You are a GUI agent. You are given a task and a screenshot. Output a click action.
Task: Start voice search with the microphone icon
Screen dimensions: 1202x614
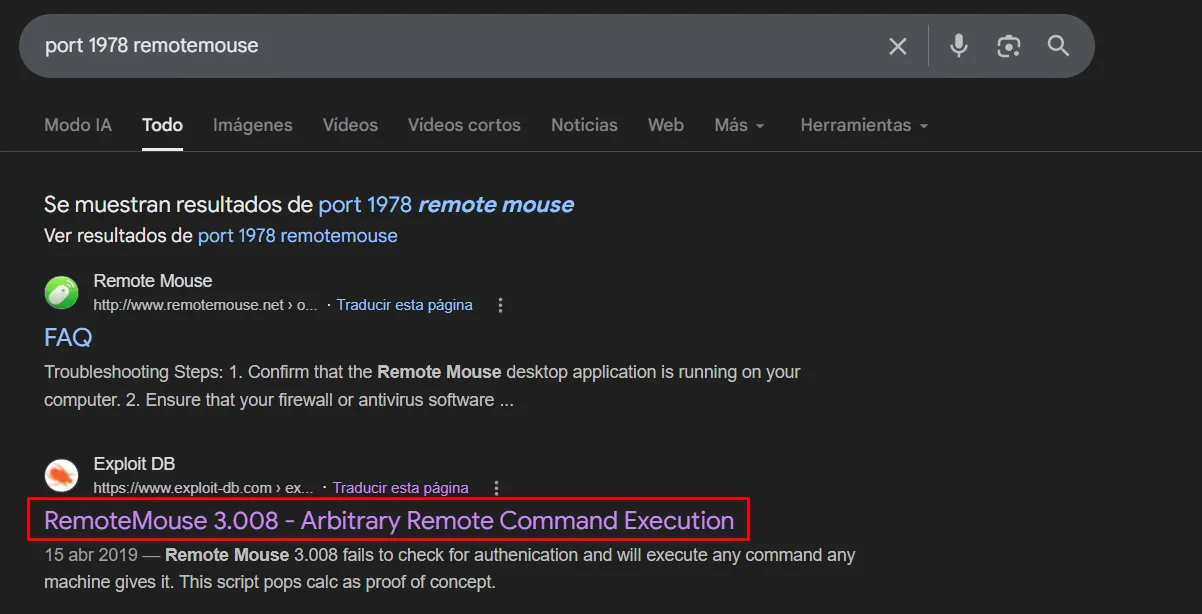959,46
